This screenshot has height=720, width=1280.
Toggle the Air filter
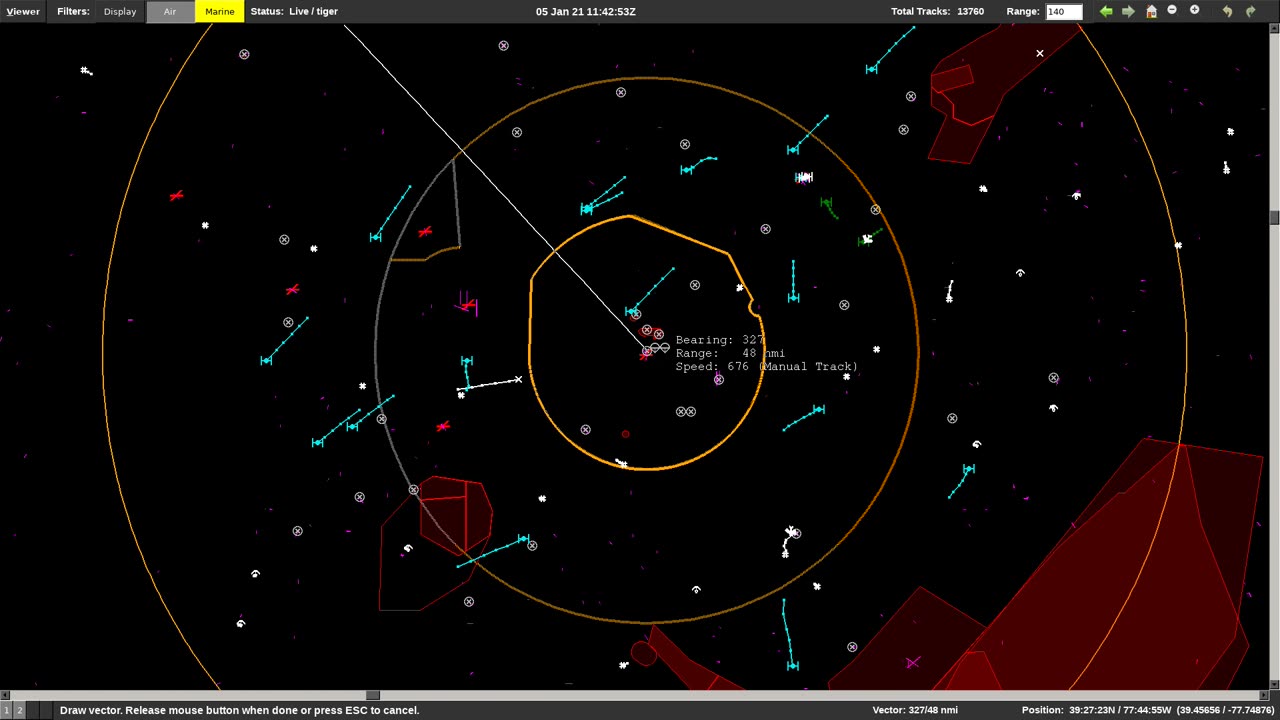point(170,11)
